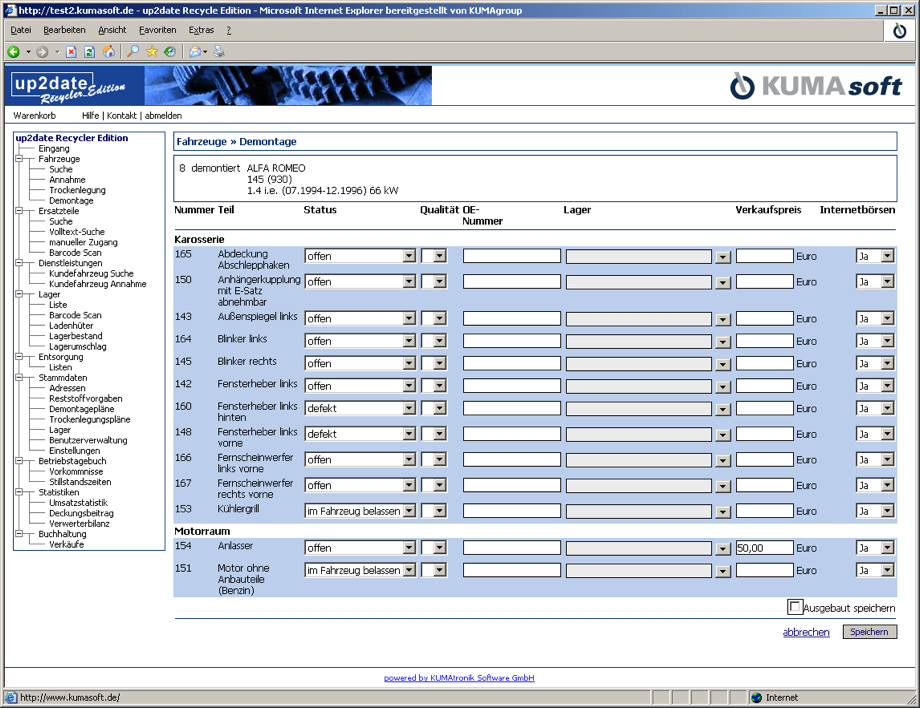
Task: Collapse the Fahrzeuge tree node
Action: tap(19, 159)
